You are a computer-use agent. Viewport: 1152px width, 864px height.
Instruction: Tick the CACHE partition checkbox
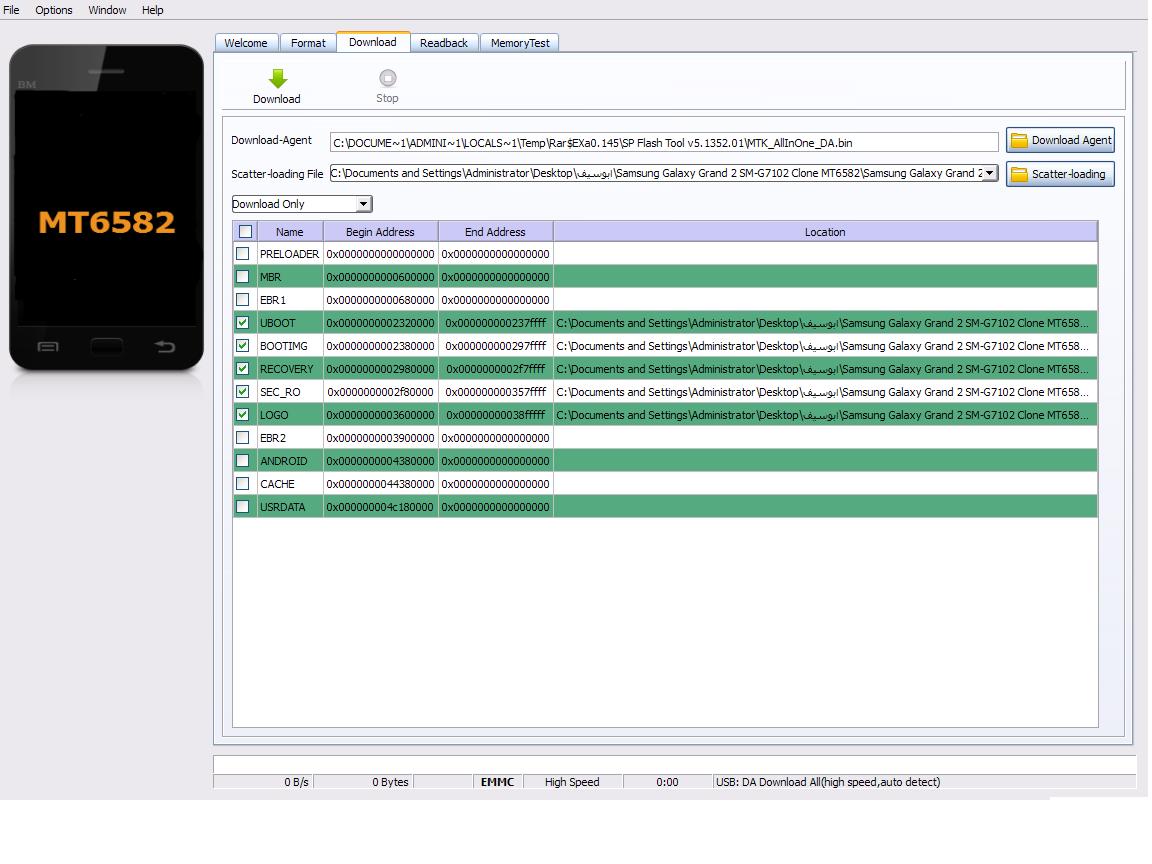[x=242, y=483]
